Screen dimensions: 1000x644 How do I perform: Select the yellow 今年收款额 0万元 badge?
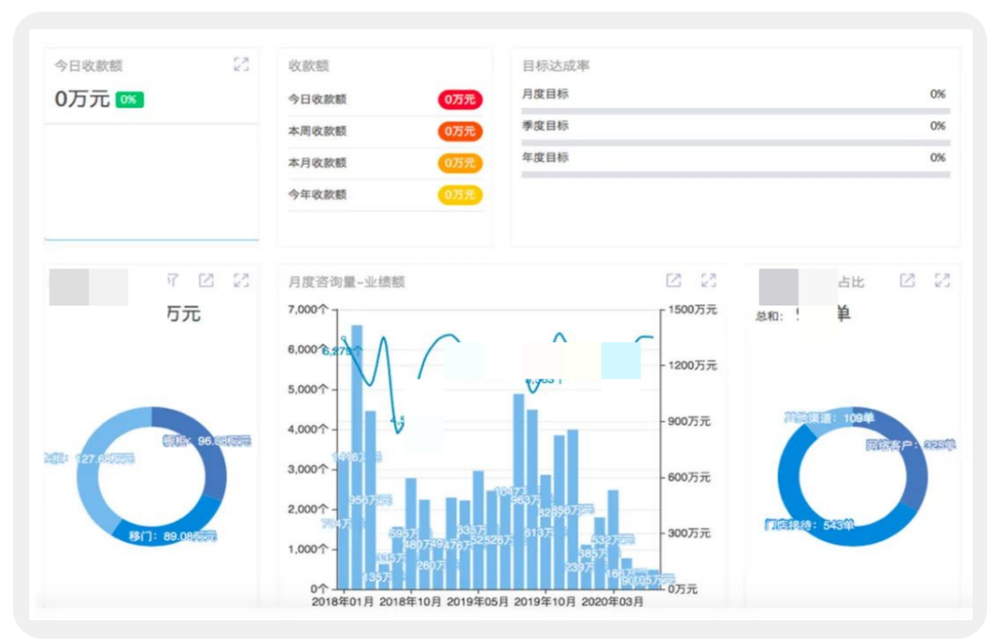[460, 195]
